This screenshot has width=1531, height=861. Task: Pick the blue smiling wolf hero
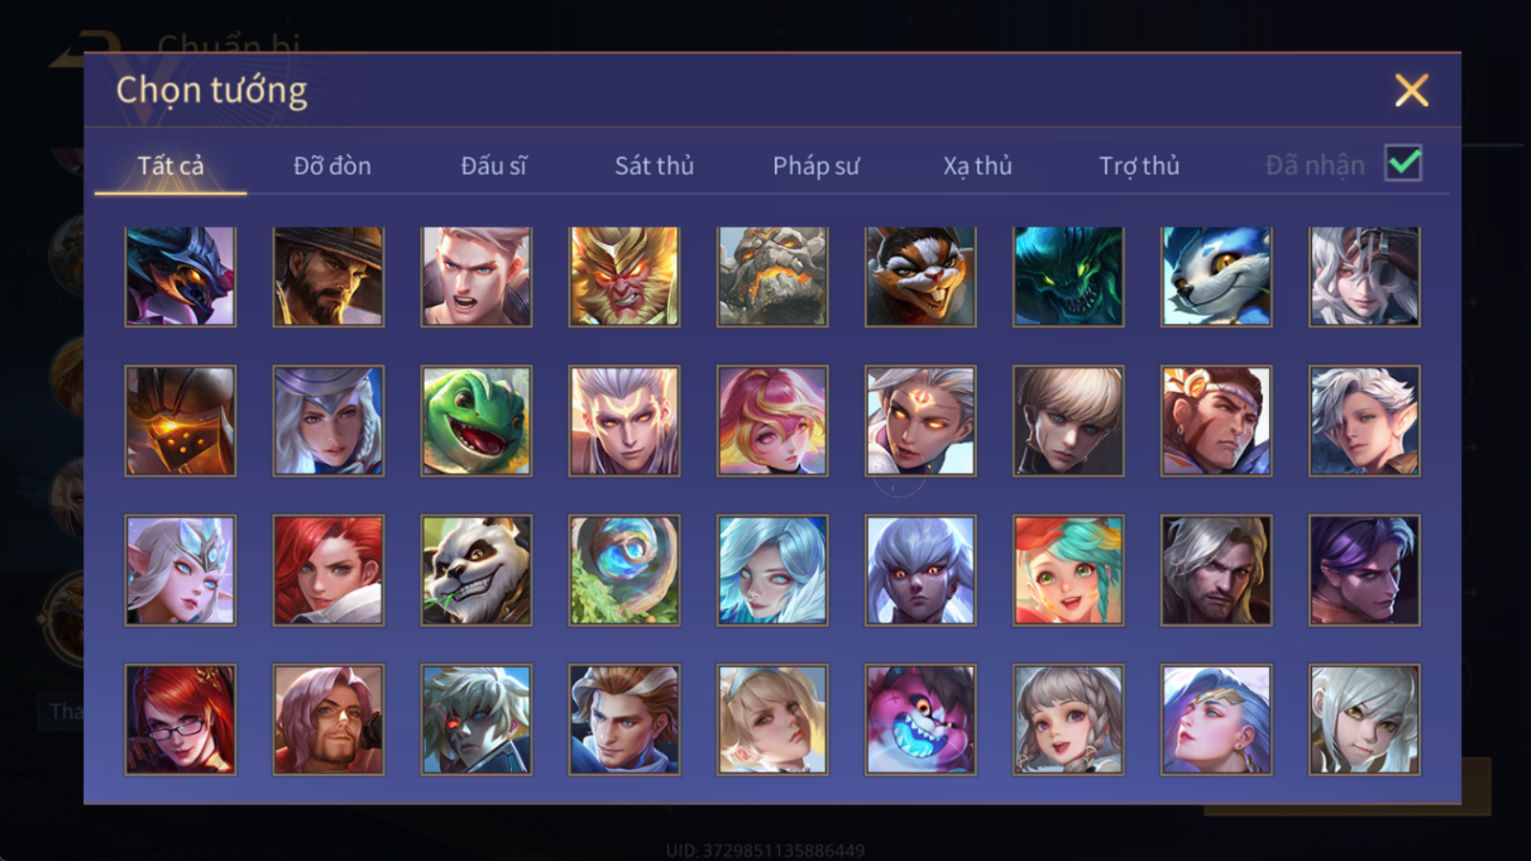(x=1216, y=276)
